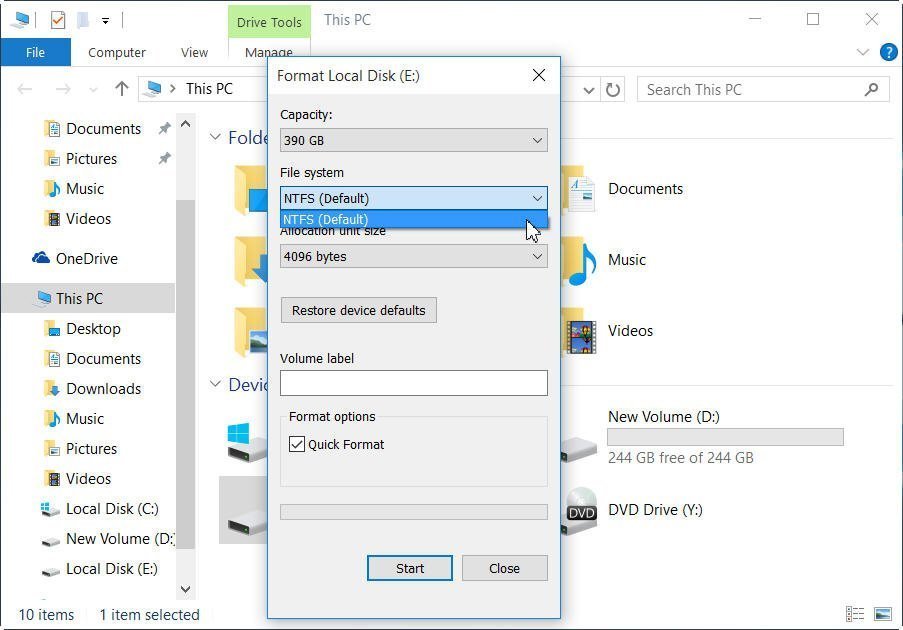Click the Refresh icon beside address bar
Viewport: 903px width, 630px height.
tap(613, 89)
